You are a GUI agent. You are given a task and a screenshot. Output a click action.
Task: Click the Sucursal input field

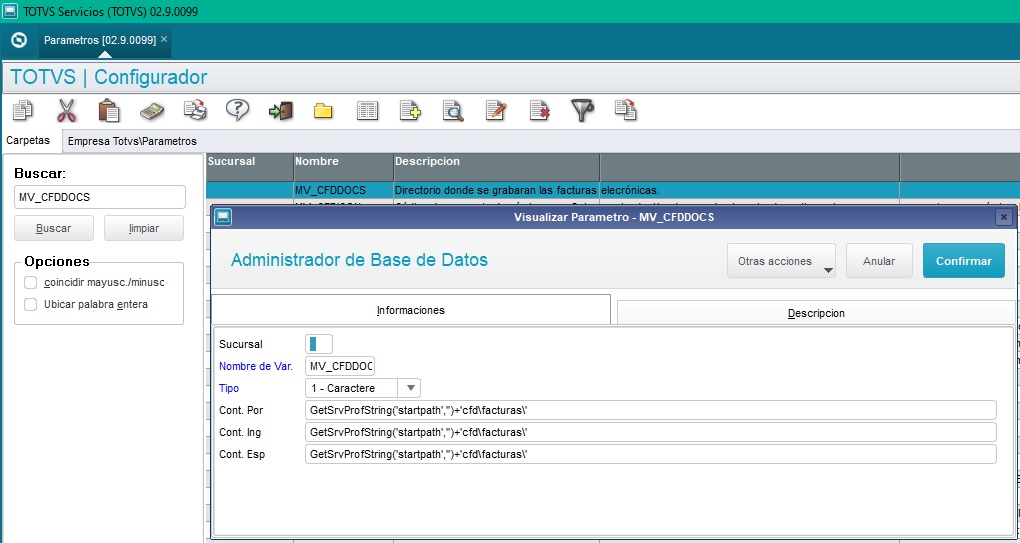[319, 344]
